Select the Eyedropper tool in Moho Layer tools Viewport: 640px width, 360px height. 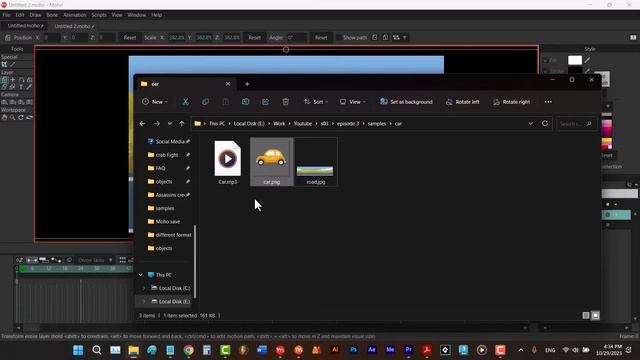(x=29, y=87)
